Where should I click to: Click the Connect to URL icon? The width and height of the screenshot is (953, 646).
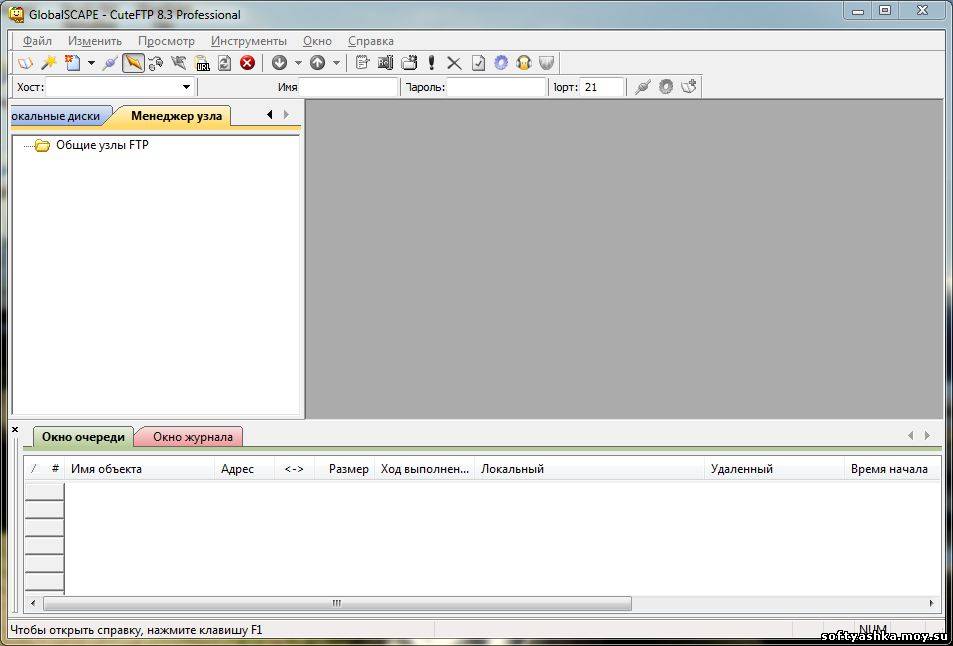202,63
